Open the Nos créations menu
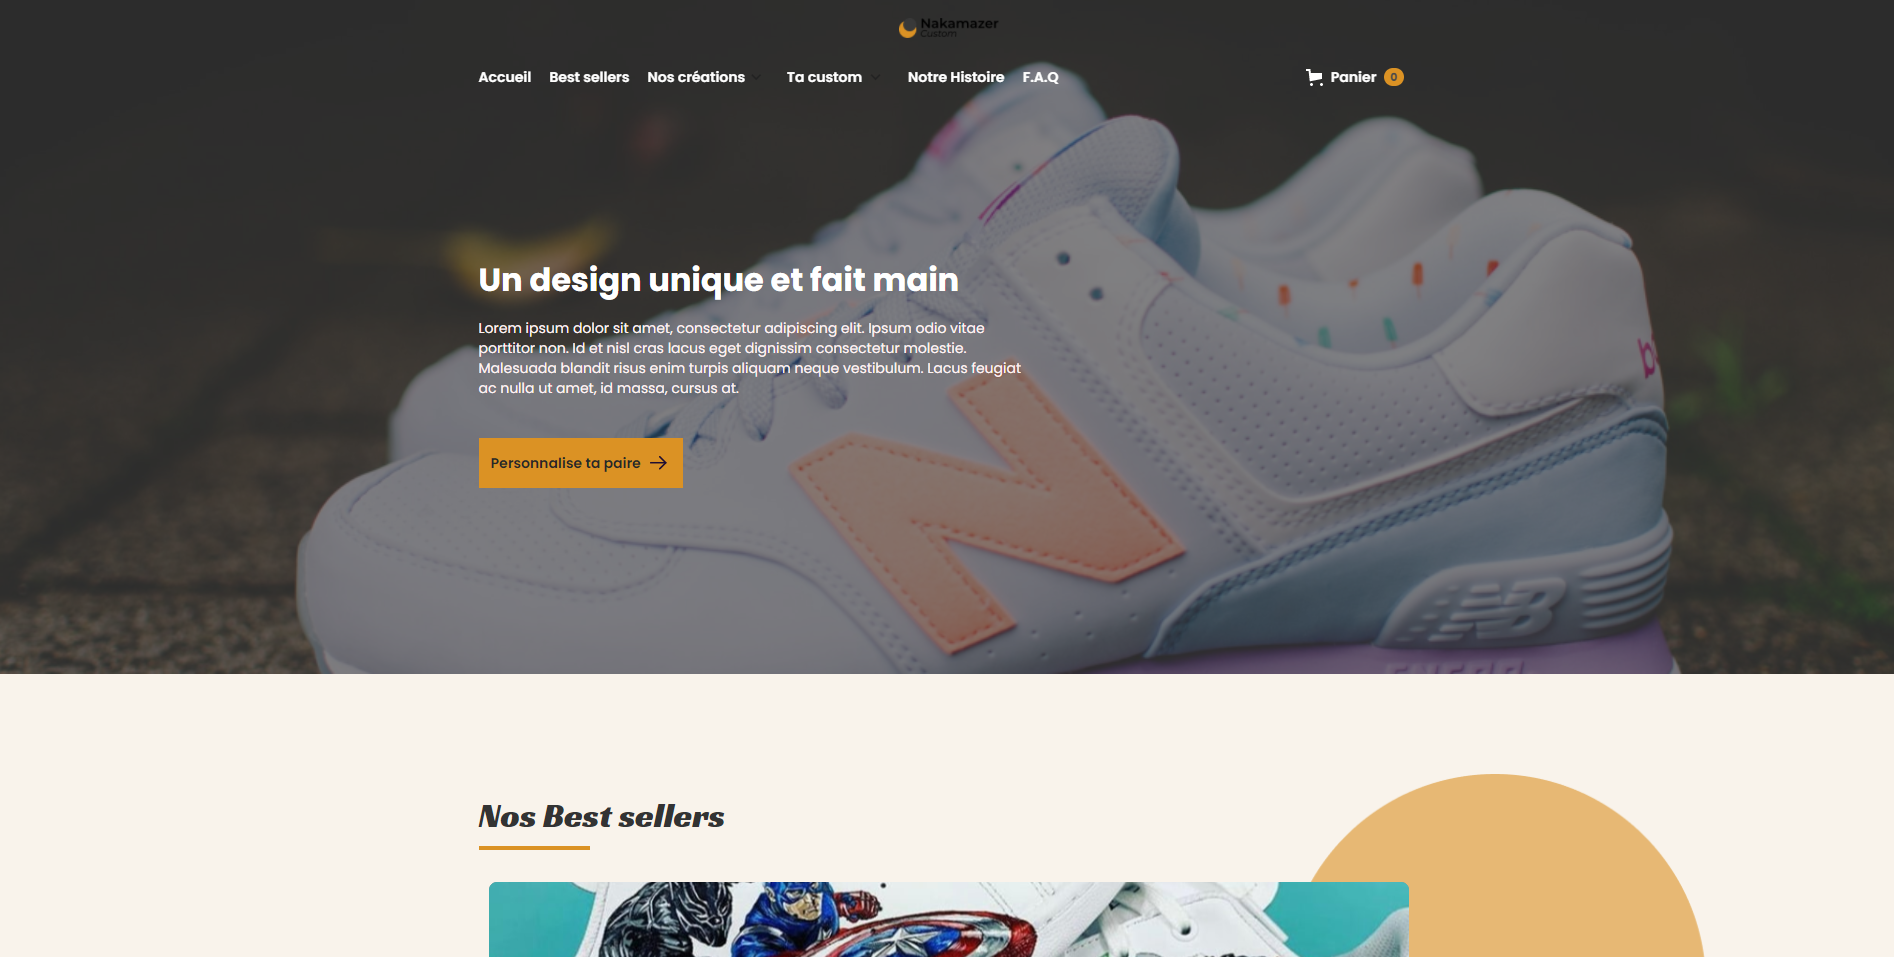This screenshot has height=957, width=1894. pos(696,77)
